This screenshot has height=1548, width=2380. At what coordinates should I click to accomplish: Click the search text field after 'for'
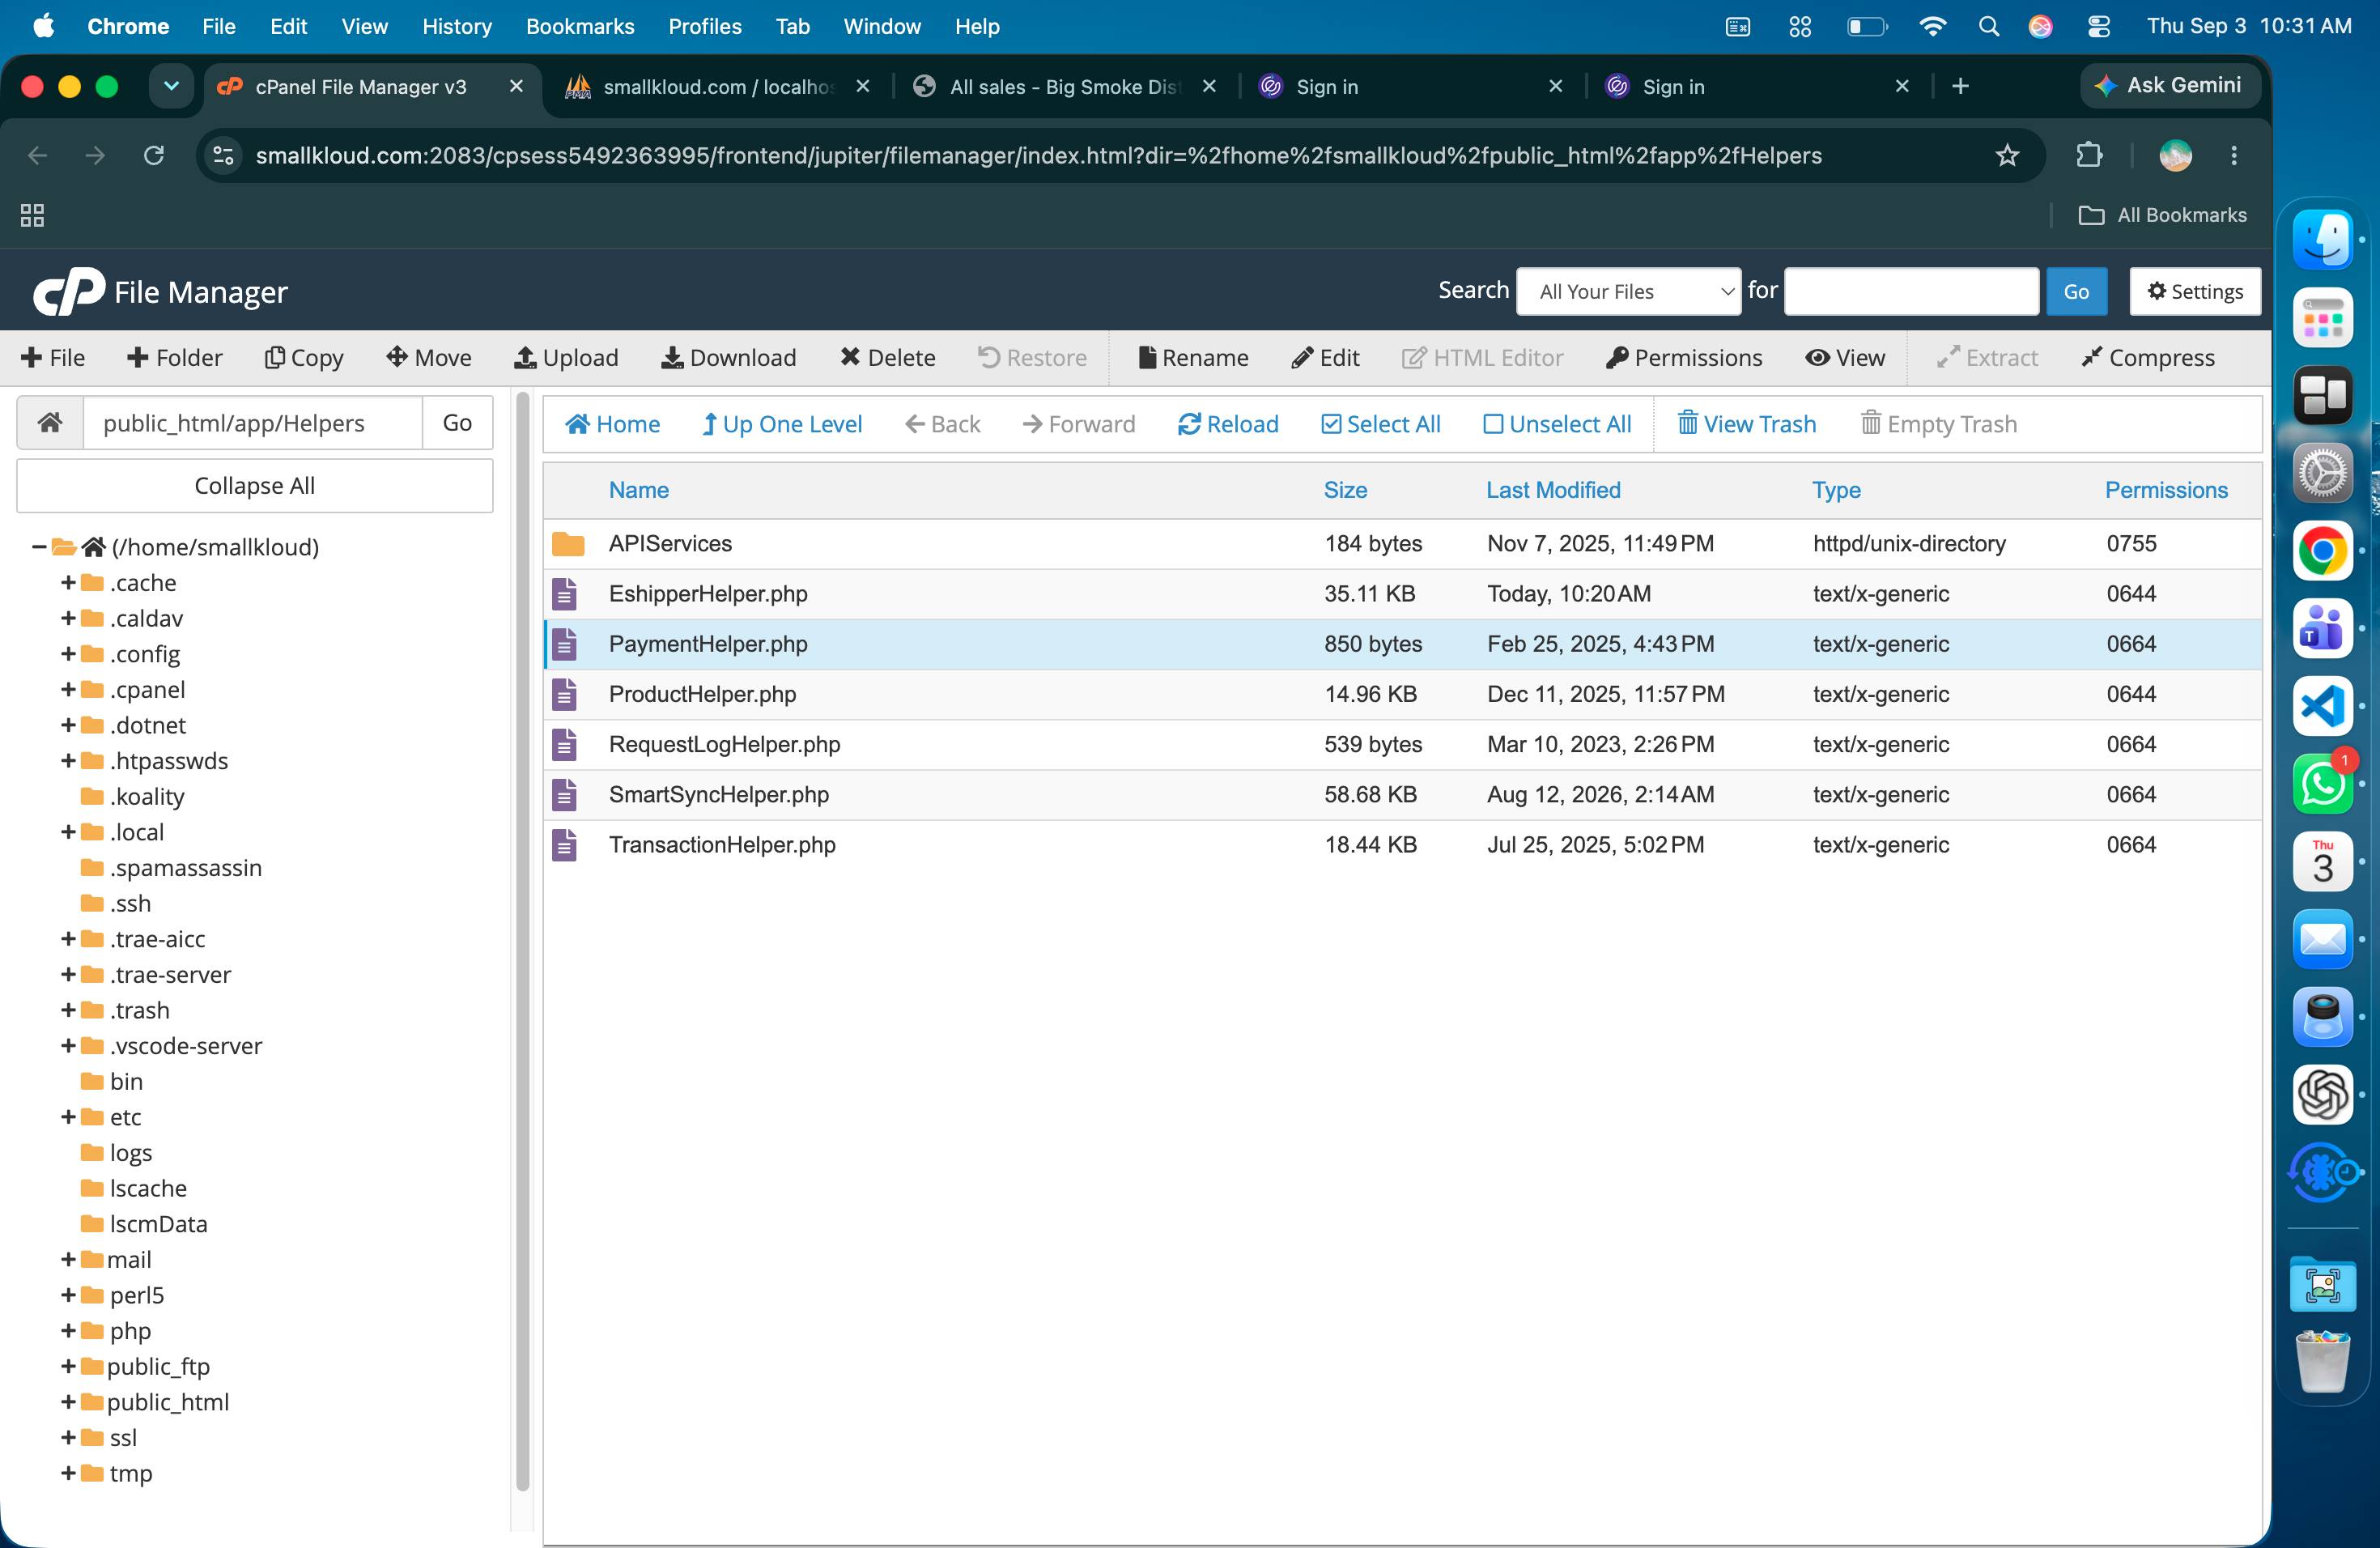tap(1911, 291)
